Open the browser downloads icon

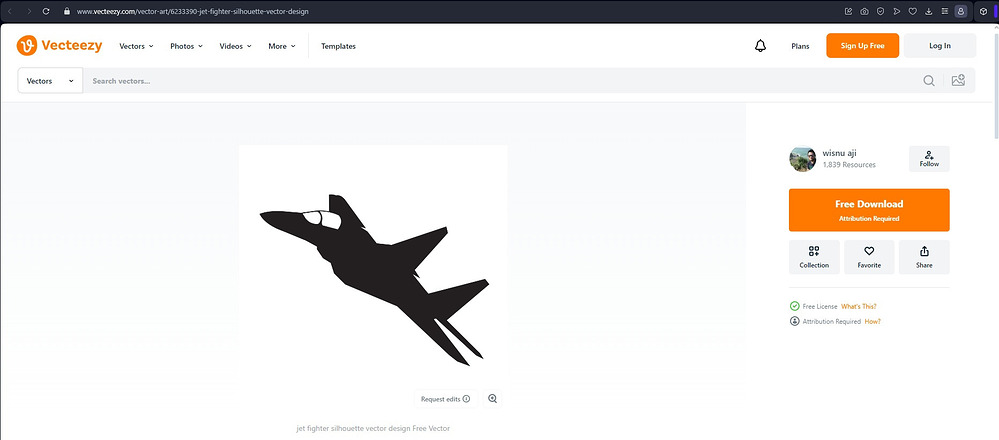[x=929, y=11]
